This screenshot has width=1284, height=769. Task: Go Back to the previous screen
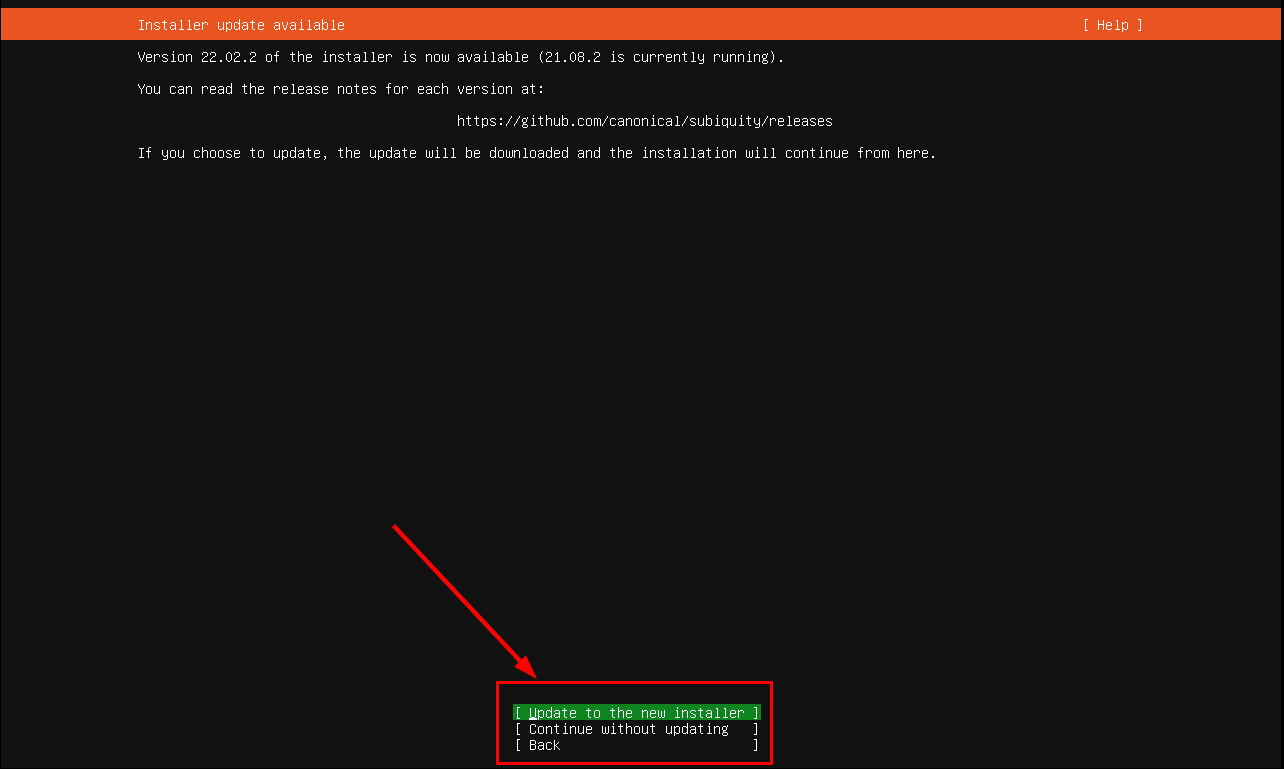click(544, 745)
